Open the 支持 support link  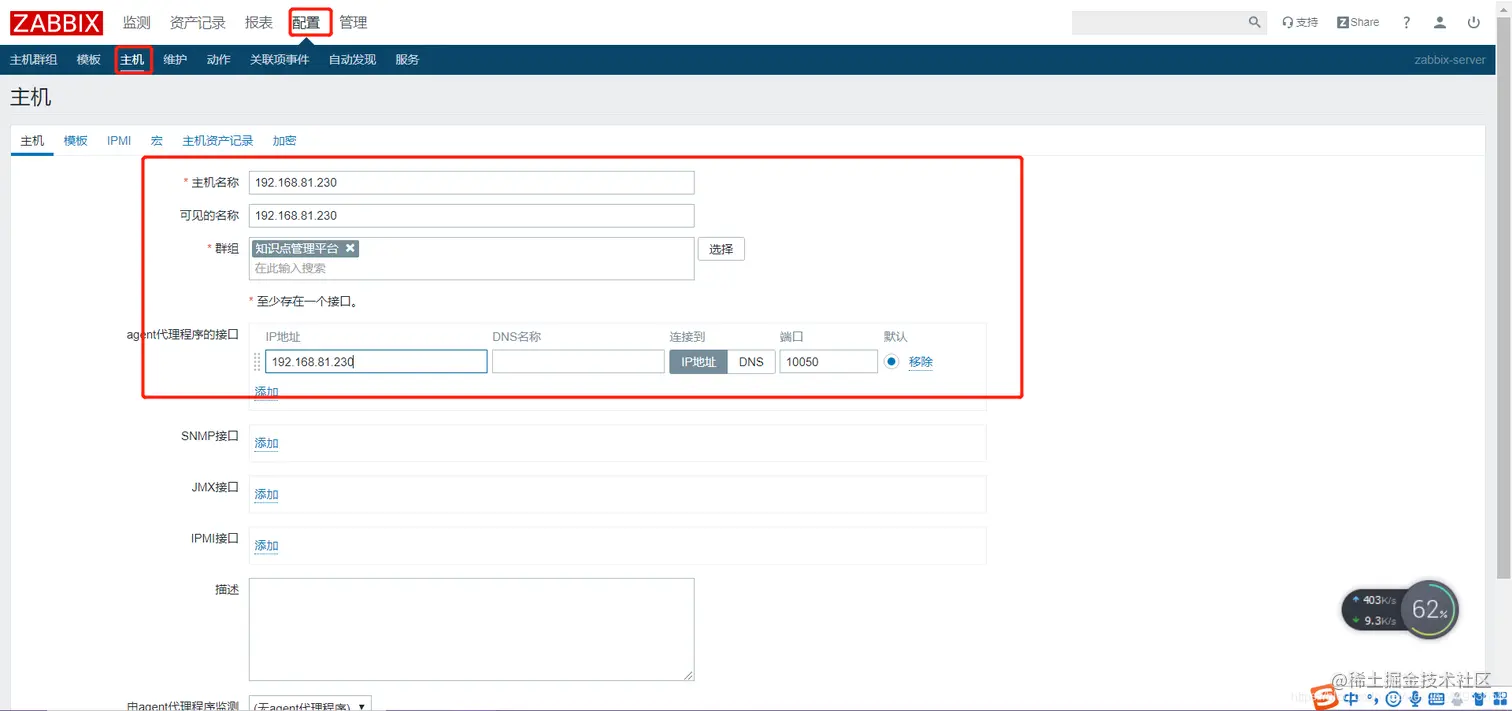pyautogui.click(x=1300, y=22)
